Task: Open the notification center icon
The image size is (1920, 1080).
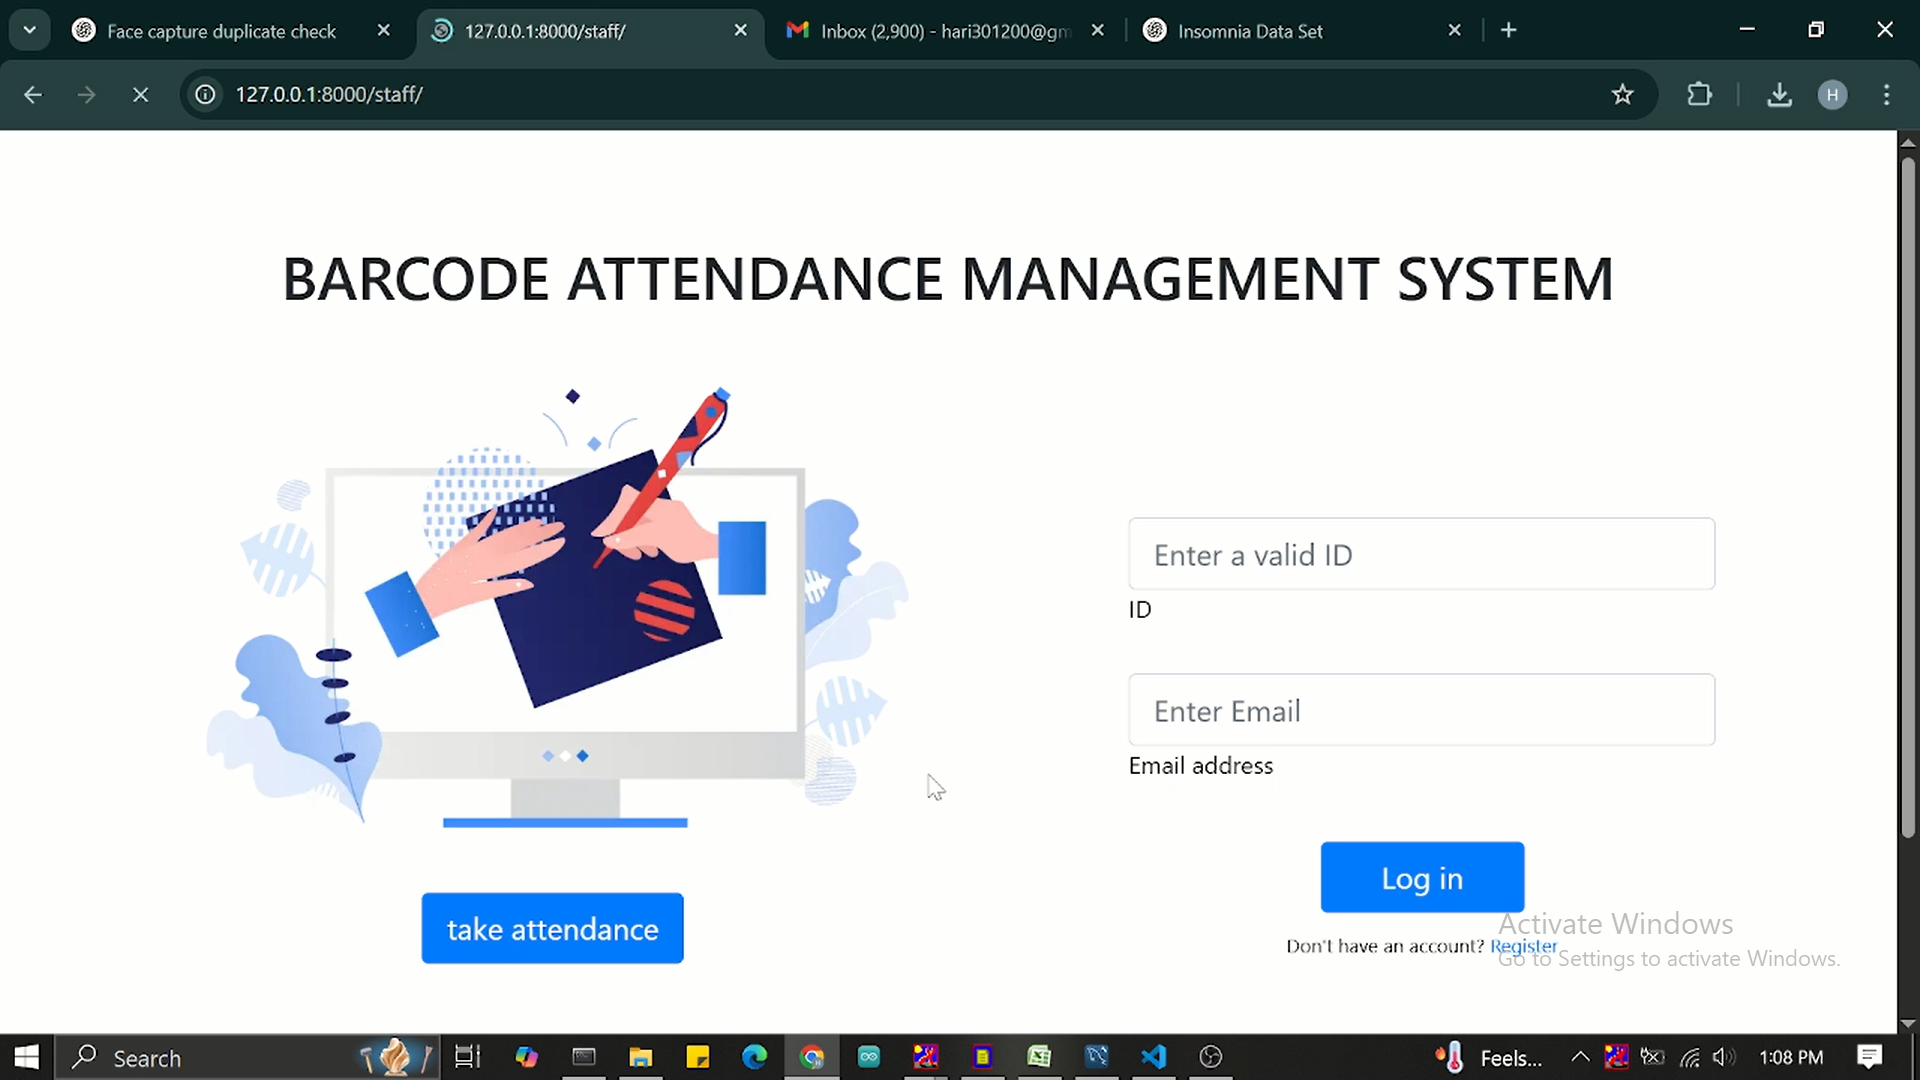Action: coord(1869,1057)
